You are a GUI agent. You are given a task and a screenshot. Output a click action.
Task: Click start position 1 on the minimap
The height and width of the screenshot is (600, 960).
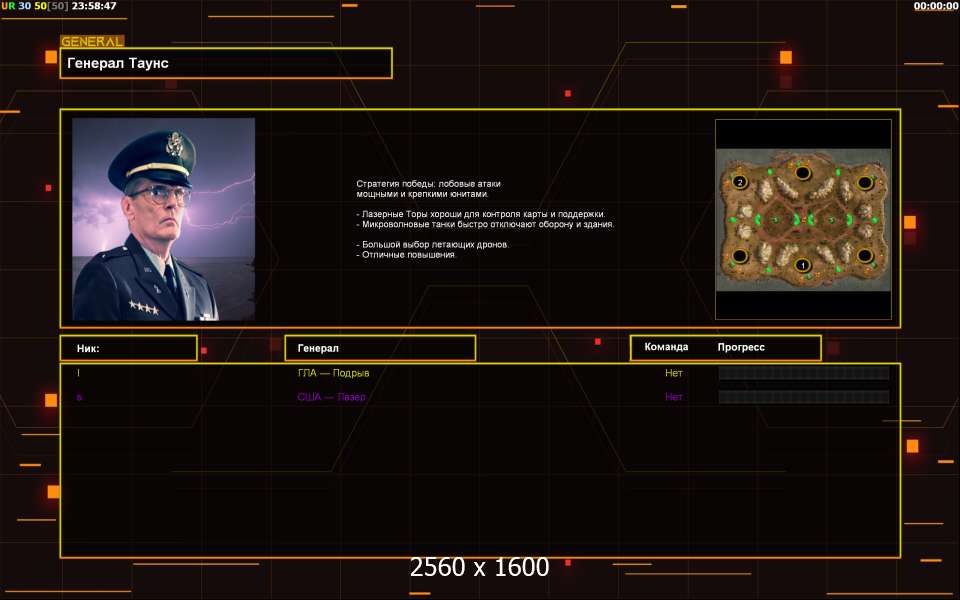point(801,265)
